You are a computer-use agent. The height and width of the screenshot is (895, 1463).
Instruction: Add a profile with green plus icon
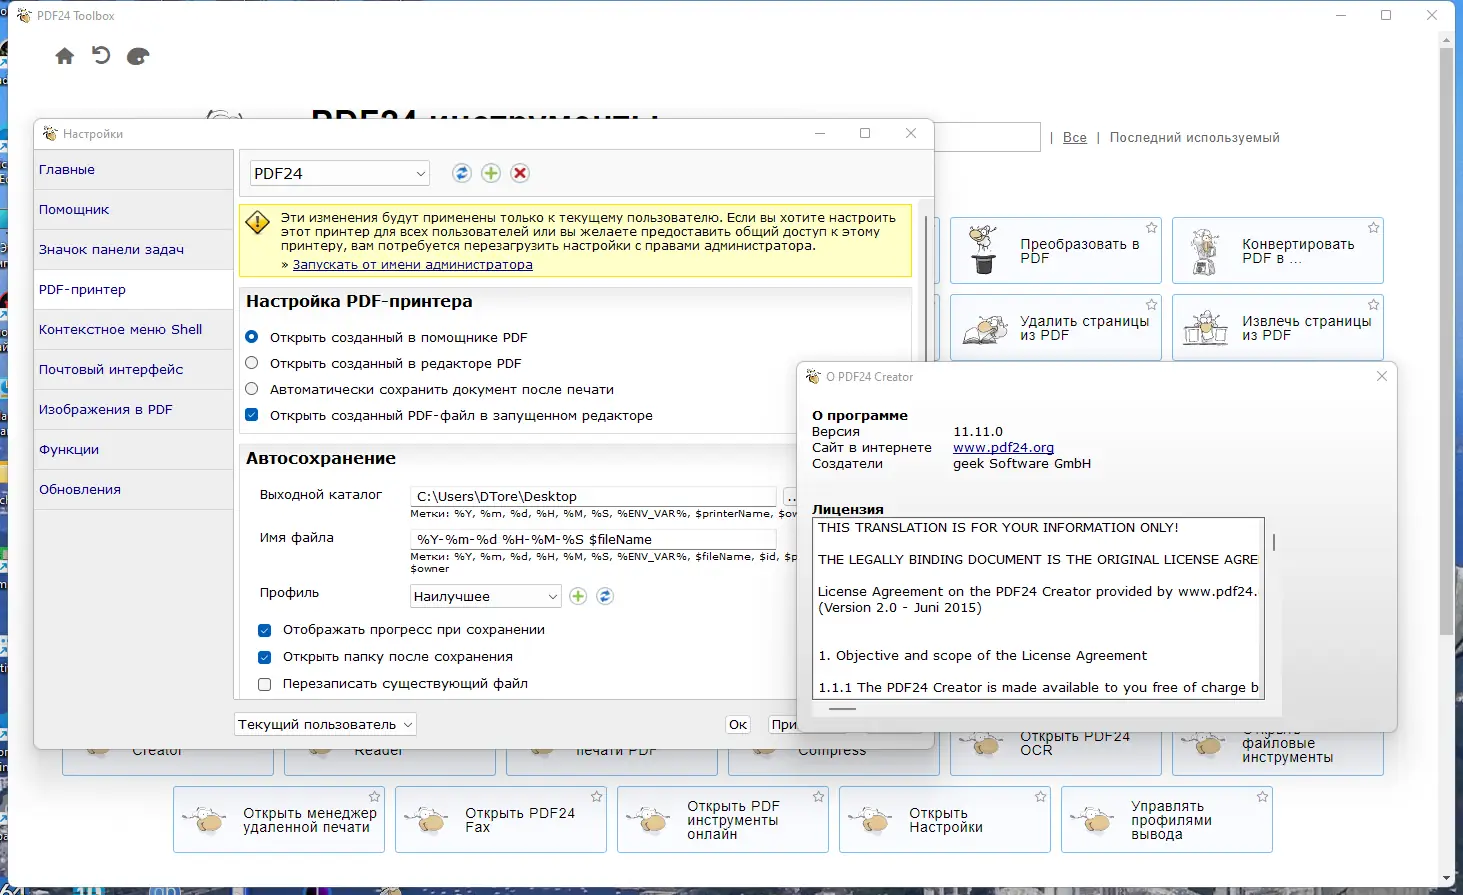[x=578, y=596]
